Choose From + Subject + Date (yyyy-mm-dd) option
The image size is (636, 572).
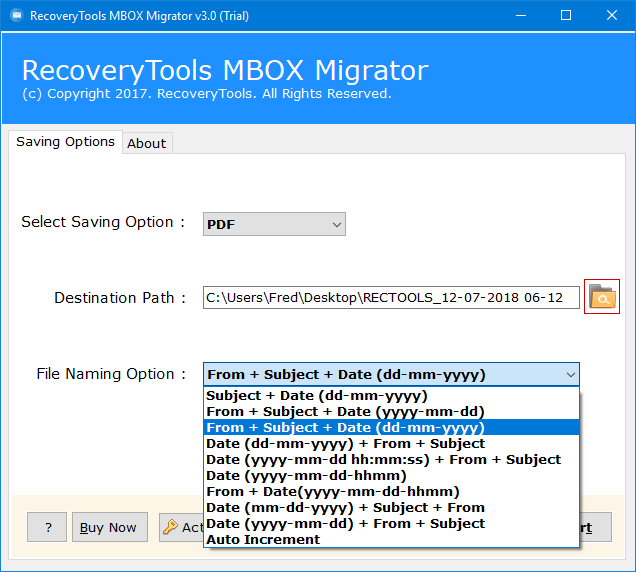pos(391,411)
